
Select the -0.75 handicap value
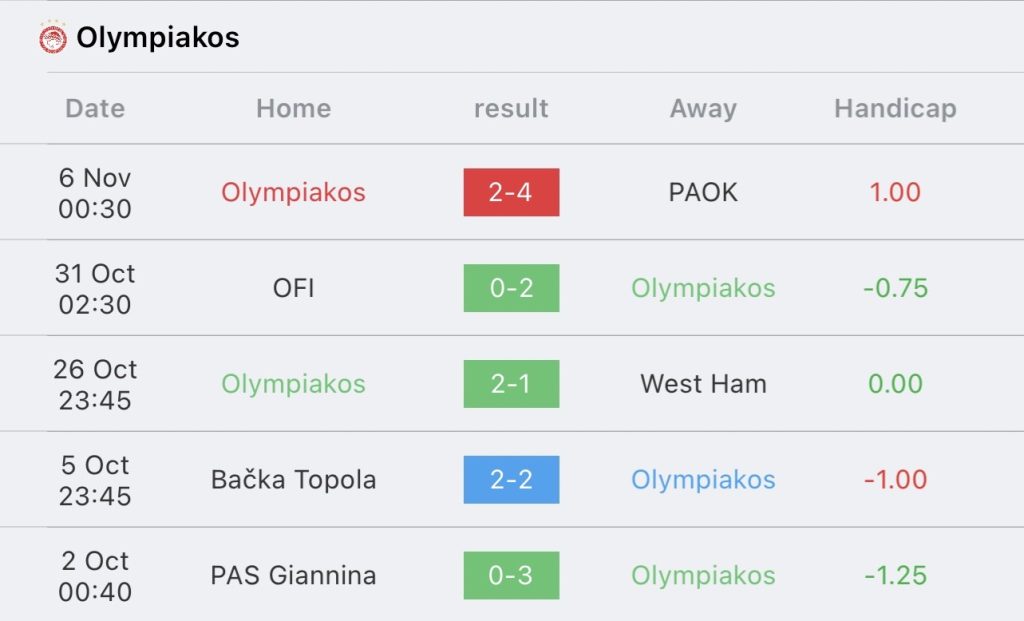895,288
